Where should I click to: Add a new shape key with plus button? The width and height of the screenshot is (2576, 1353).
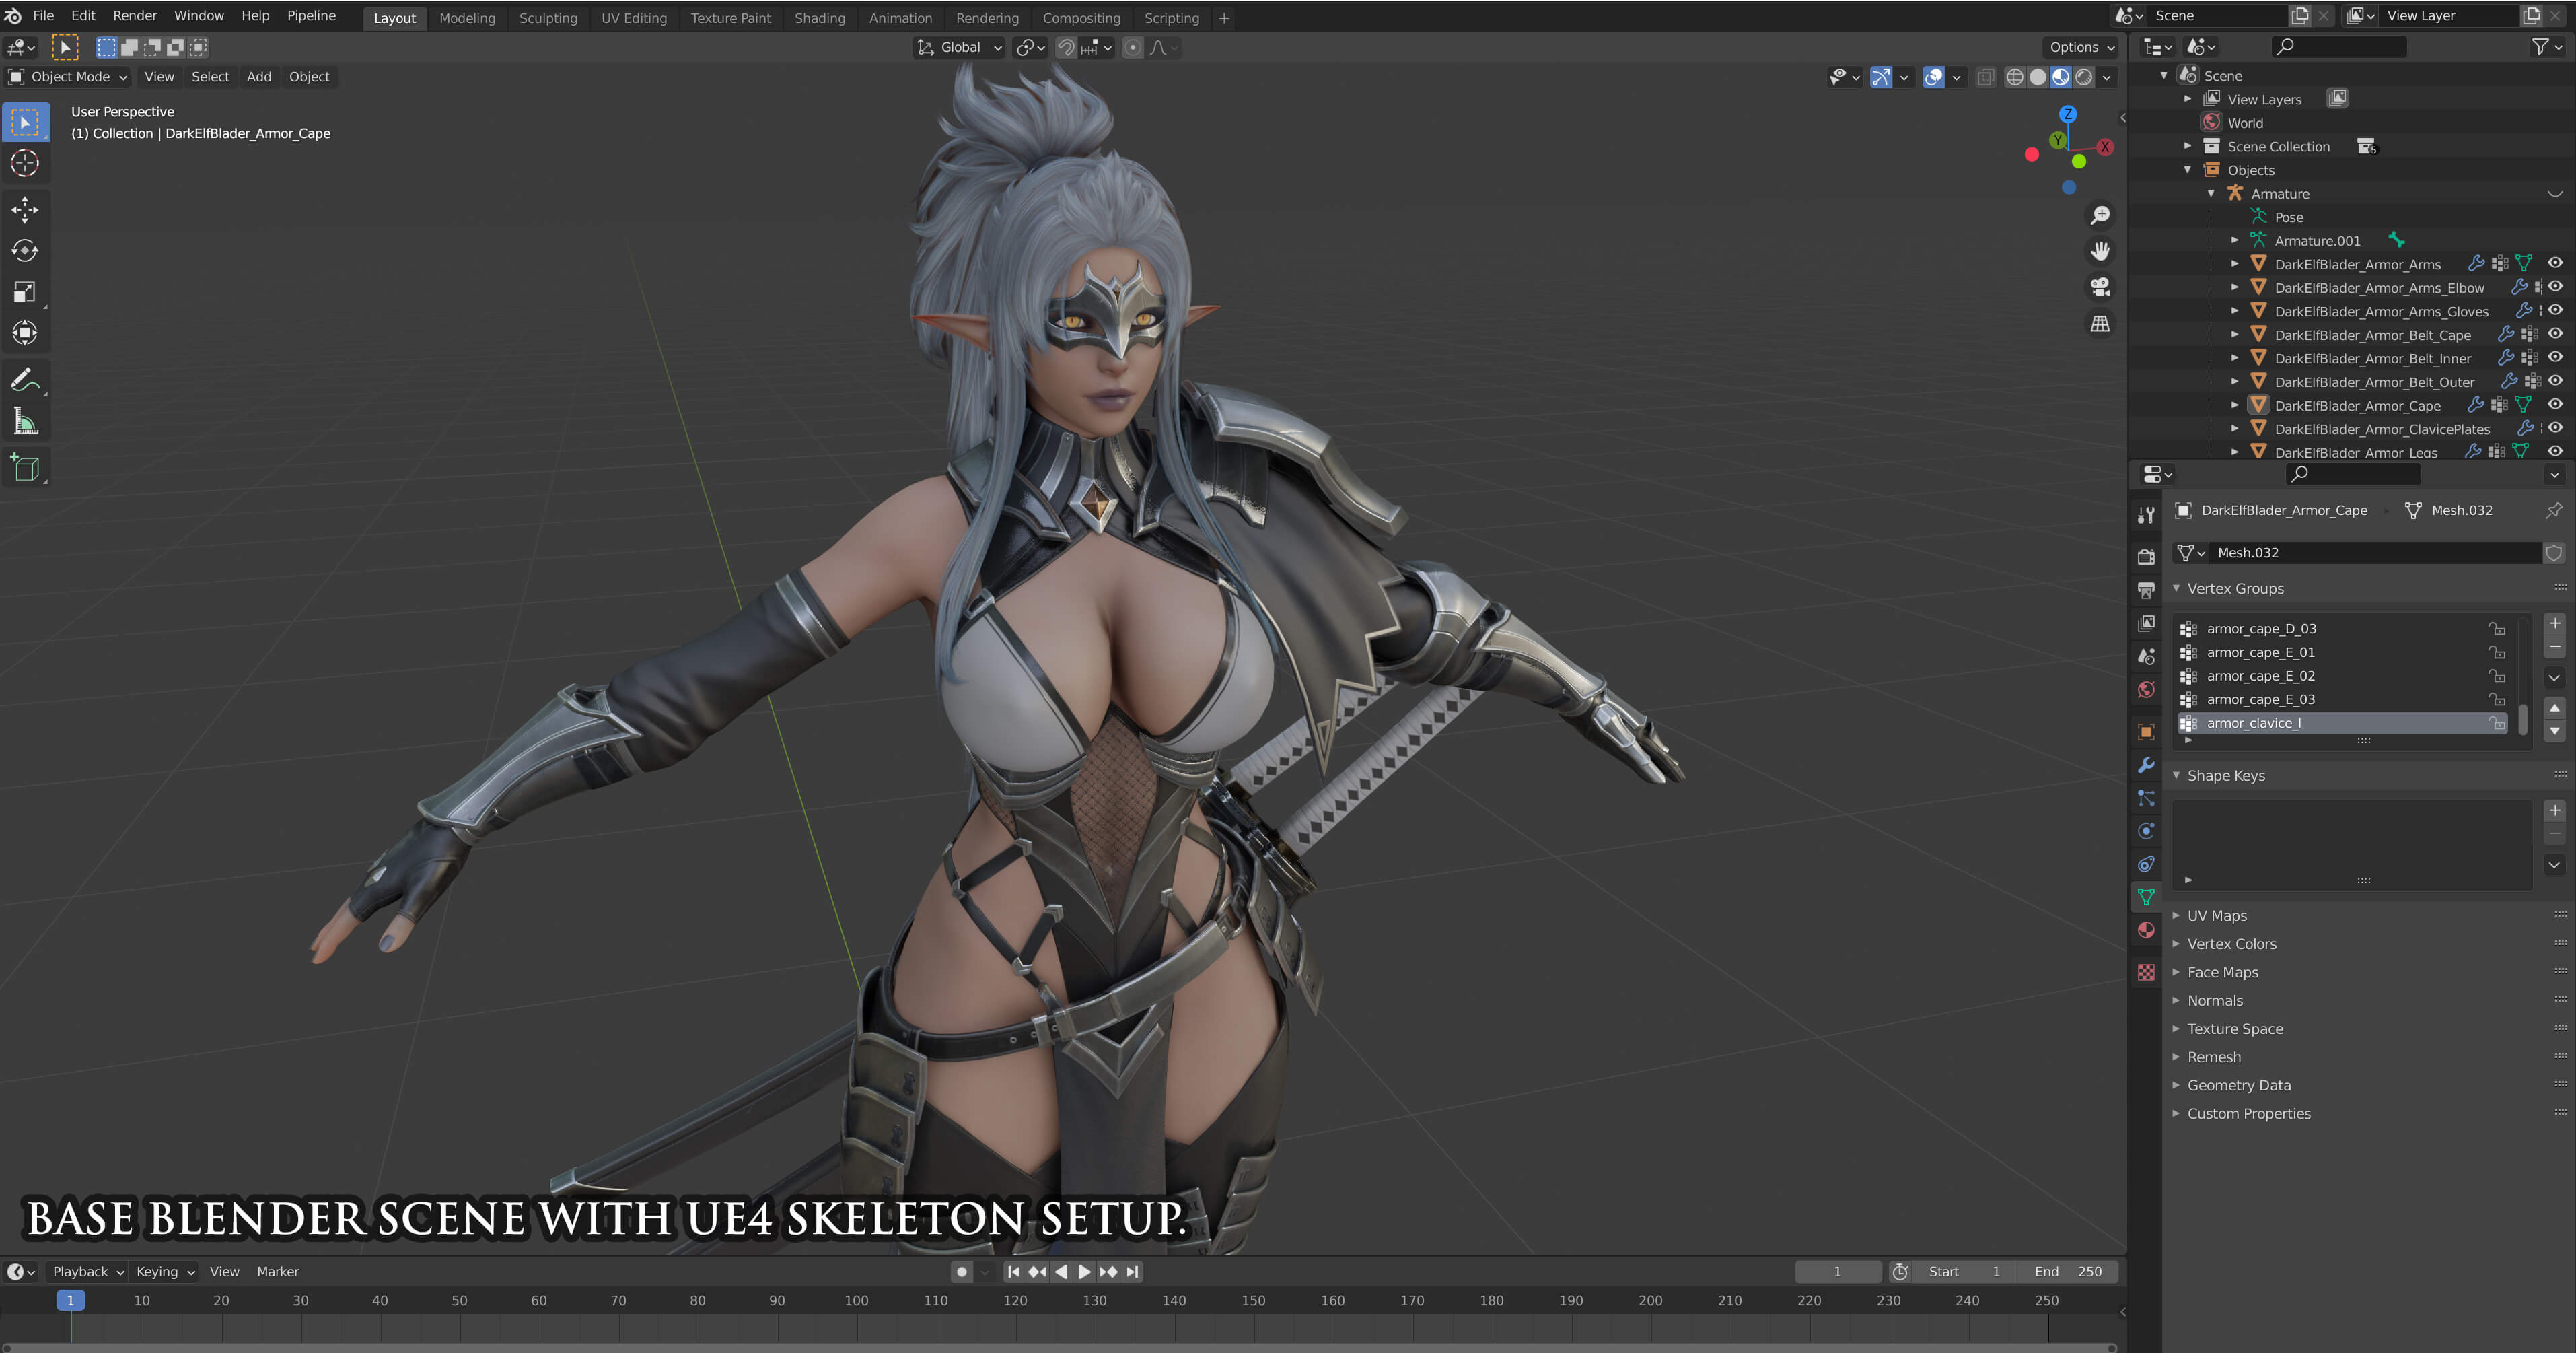click(x=2554, y=810)
